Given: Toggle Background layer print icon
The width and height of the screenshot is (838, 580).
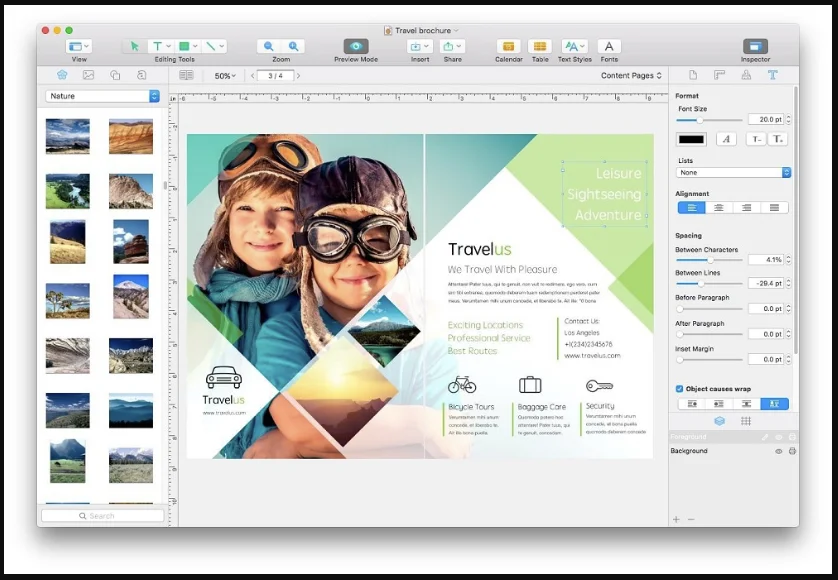Looking at the screenshot, I should coord(792,451).
